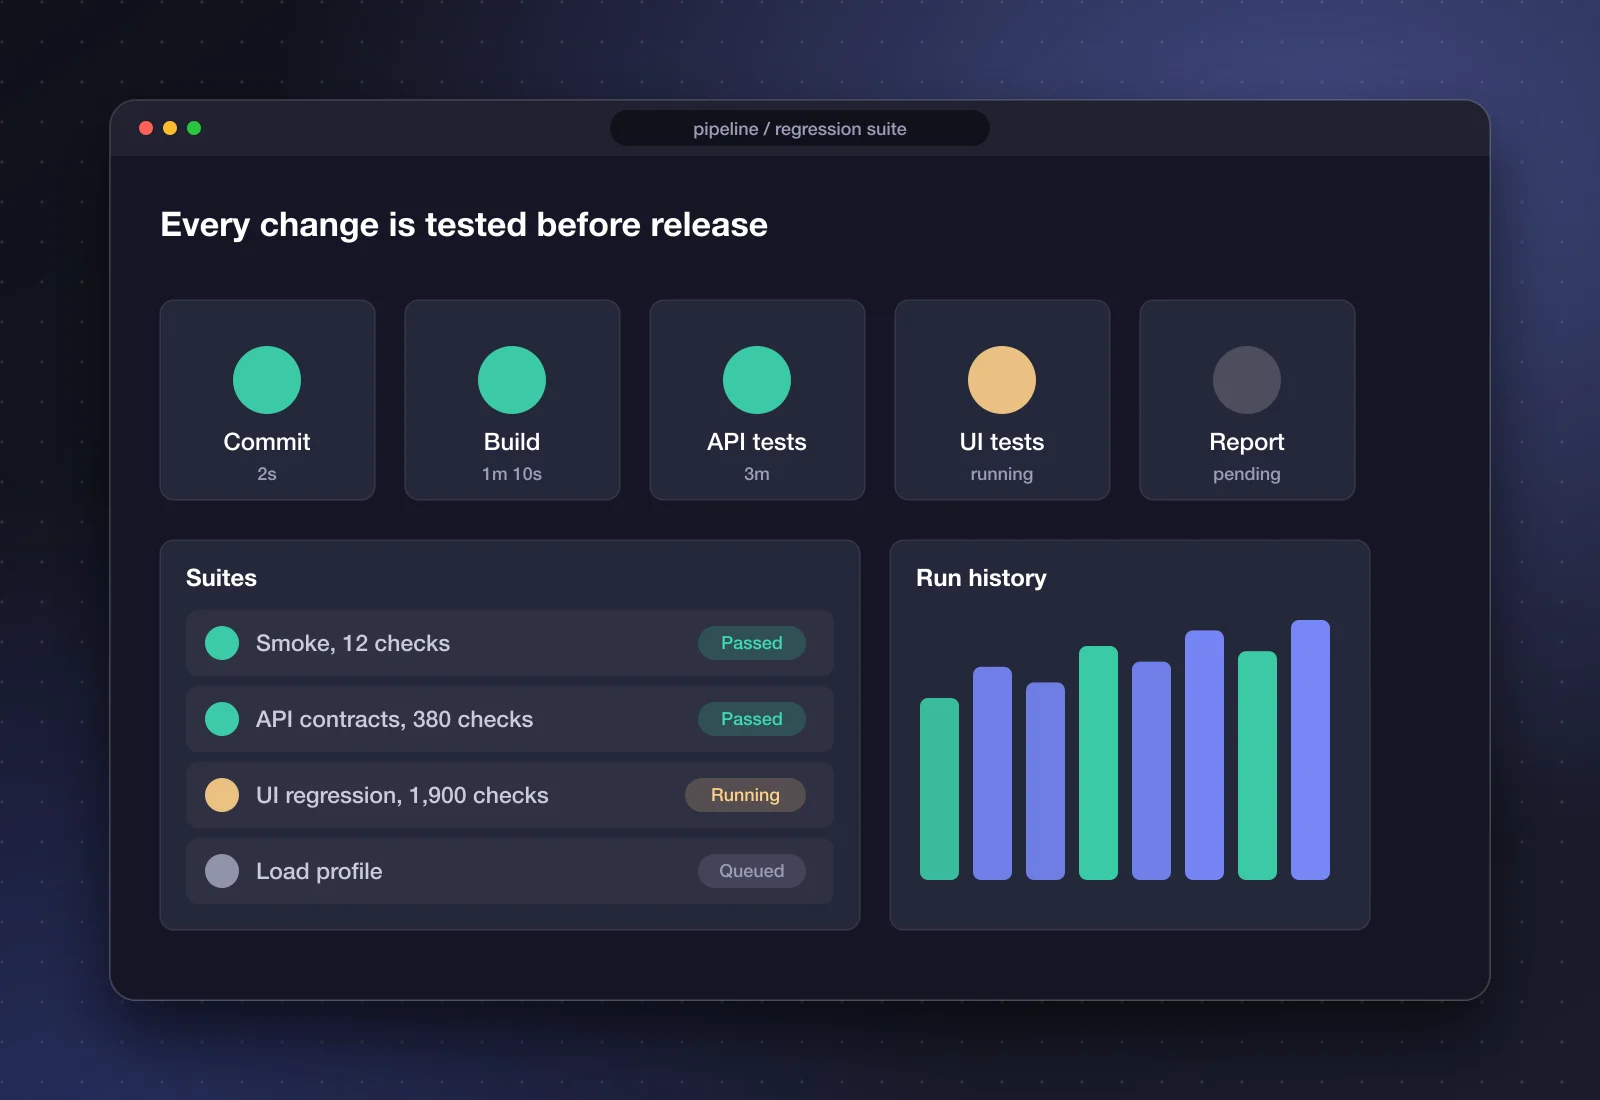Click the Queued badge on Load profile

click(752, 871)
